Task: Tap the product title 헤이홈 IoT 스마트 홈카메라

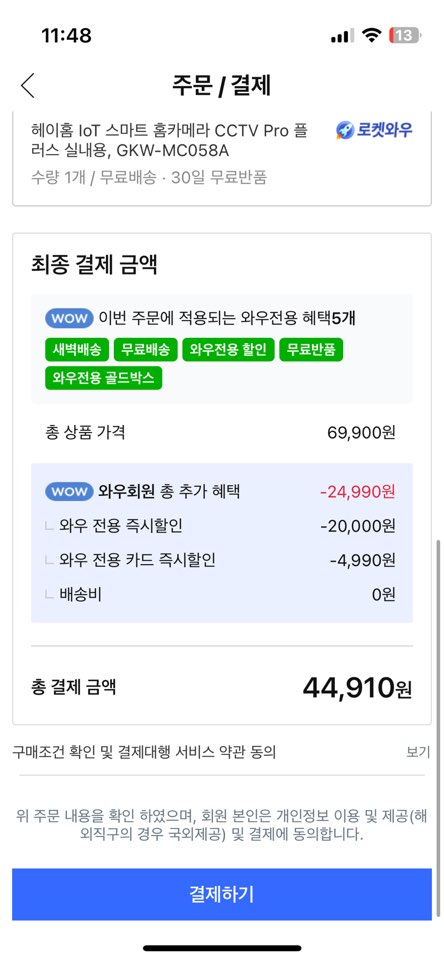Action: [170, 140]
